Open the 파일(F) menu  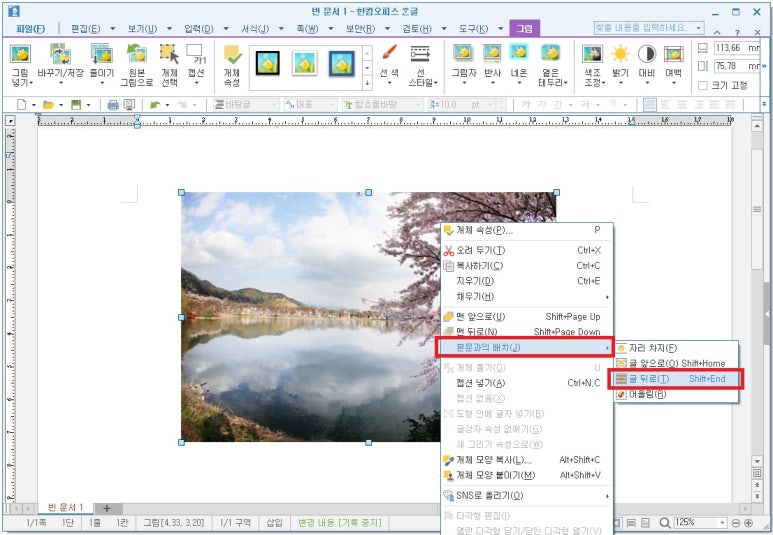(31, 29)
